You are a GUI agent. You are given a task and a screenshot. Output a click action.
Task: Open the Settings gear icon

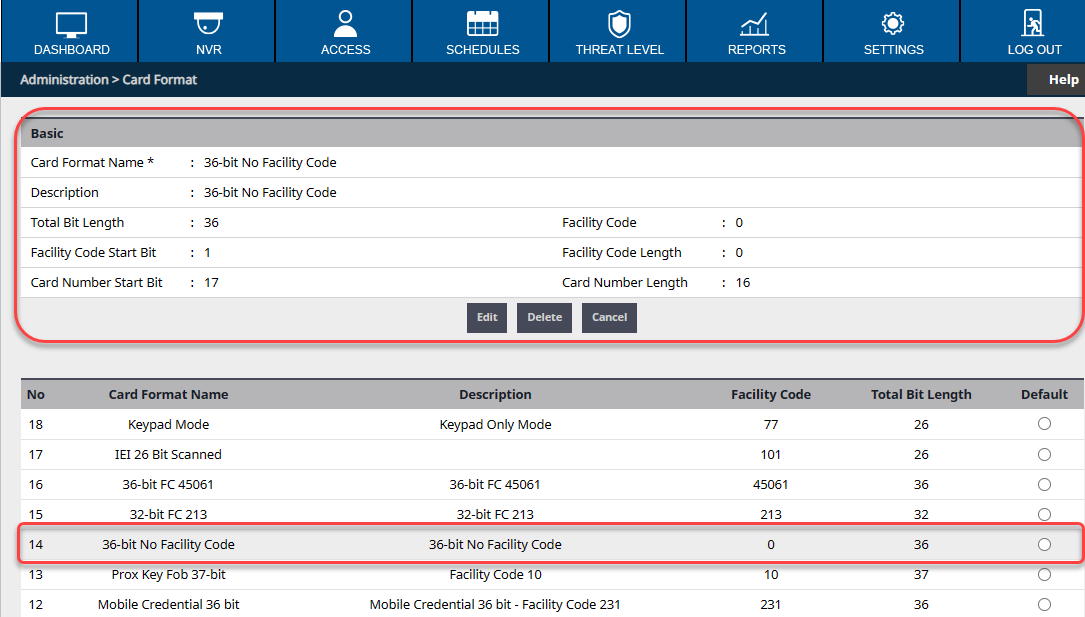coord(893,24)
